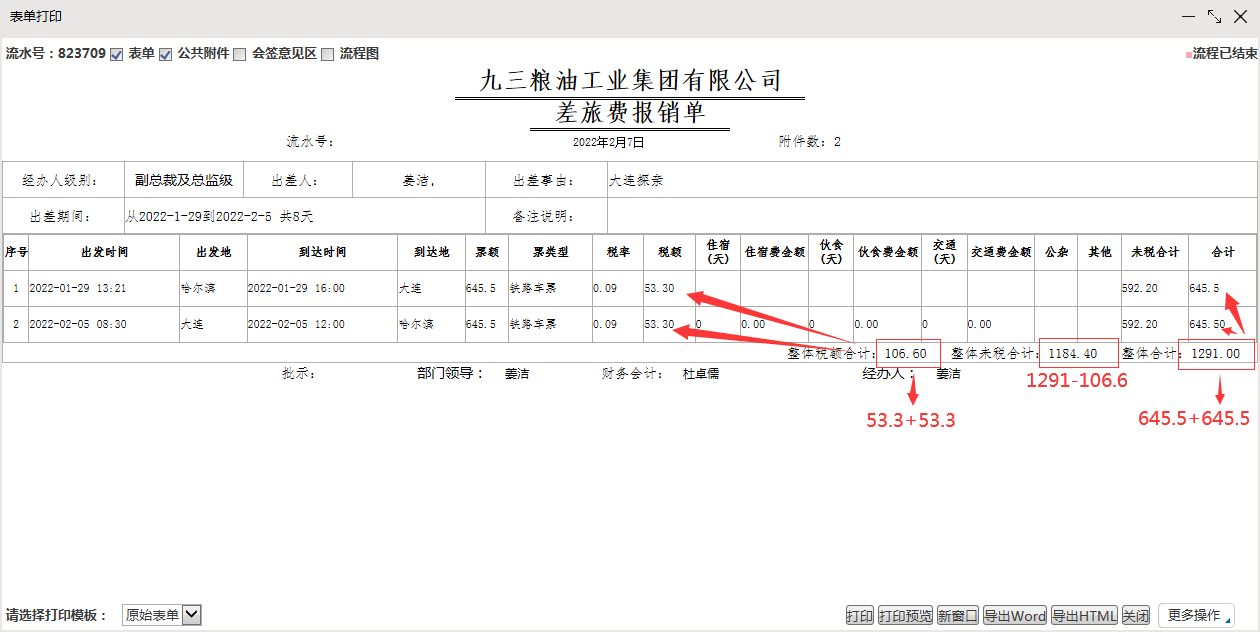Minimize the 表单打印 window

coord(1189,17)
